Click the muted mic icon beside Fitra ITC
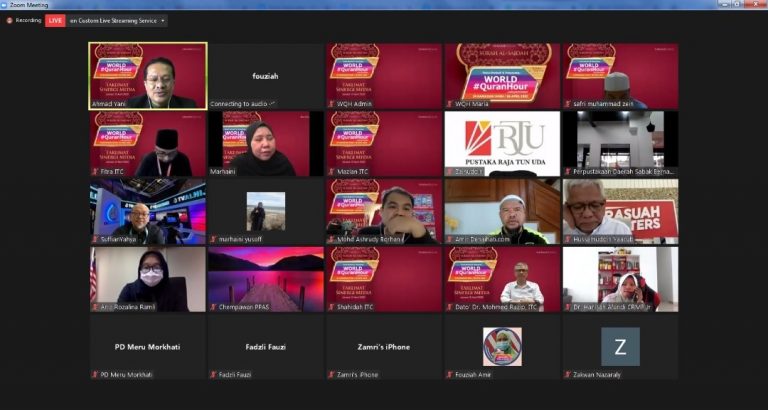Screen dimensions: 768x410 coord(95,171)
